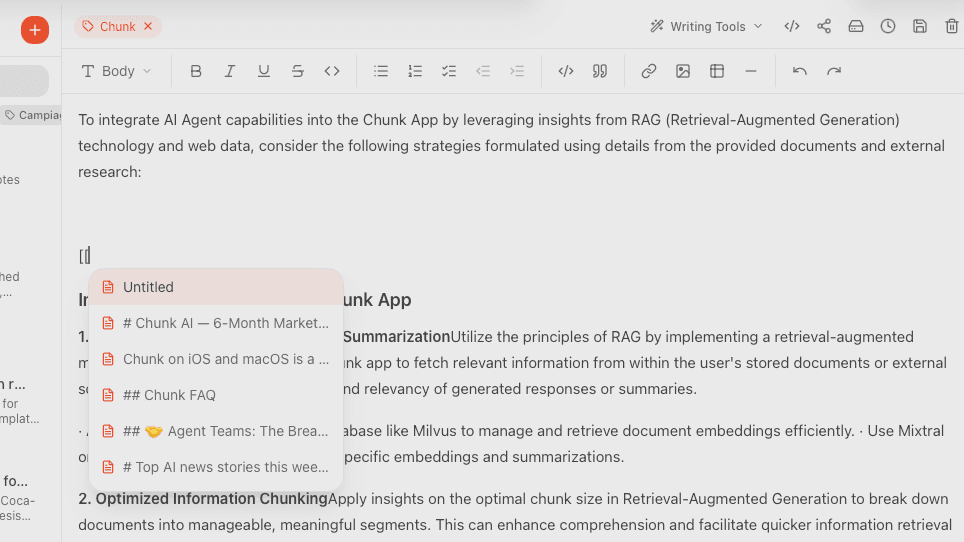Open the Body text style dropdown
The image size is (964, 542).
coord(117,71)
